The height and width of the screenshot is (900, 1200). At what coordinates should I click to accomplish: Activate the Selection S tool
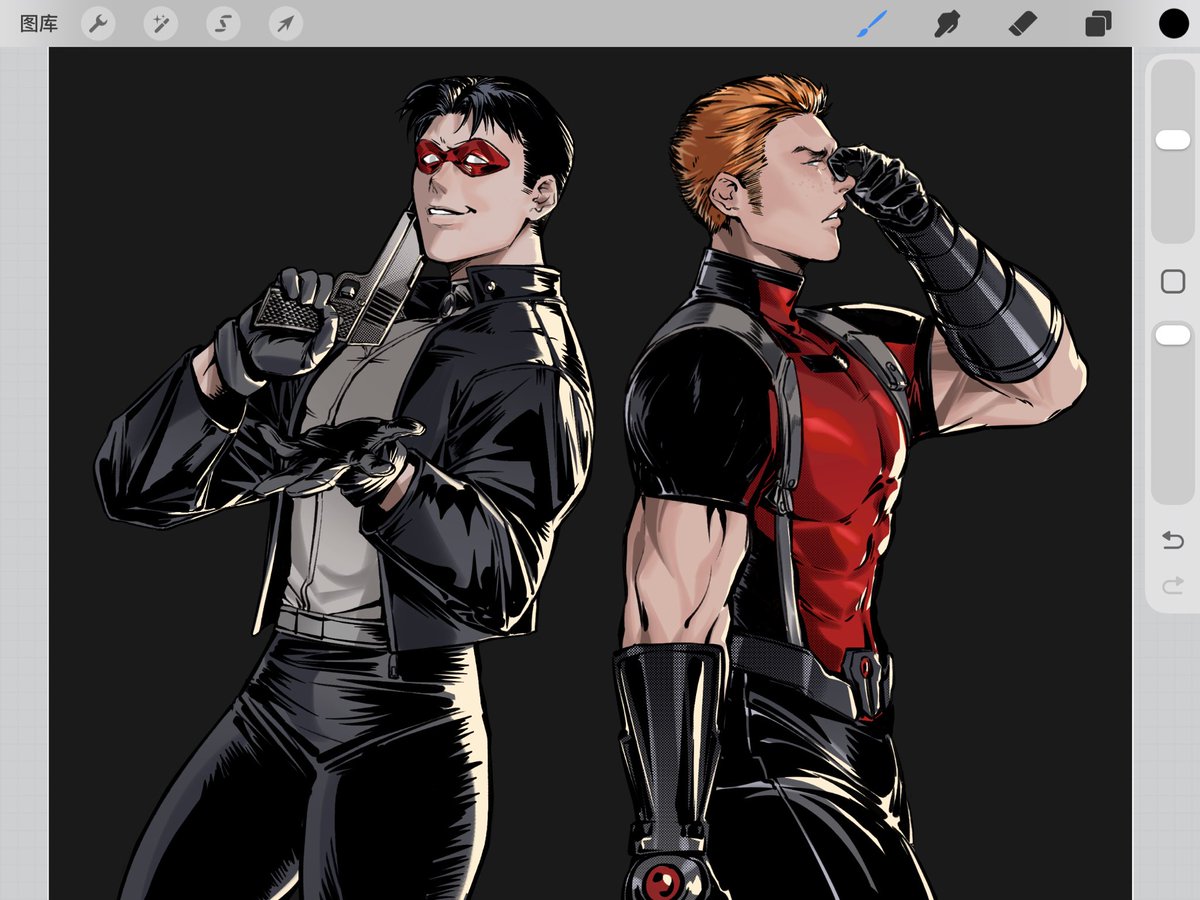223,23
